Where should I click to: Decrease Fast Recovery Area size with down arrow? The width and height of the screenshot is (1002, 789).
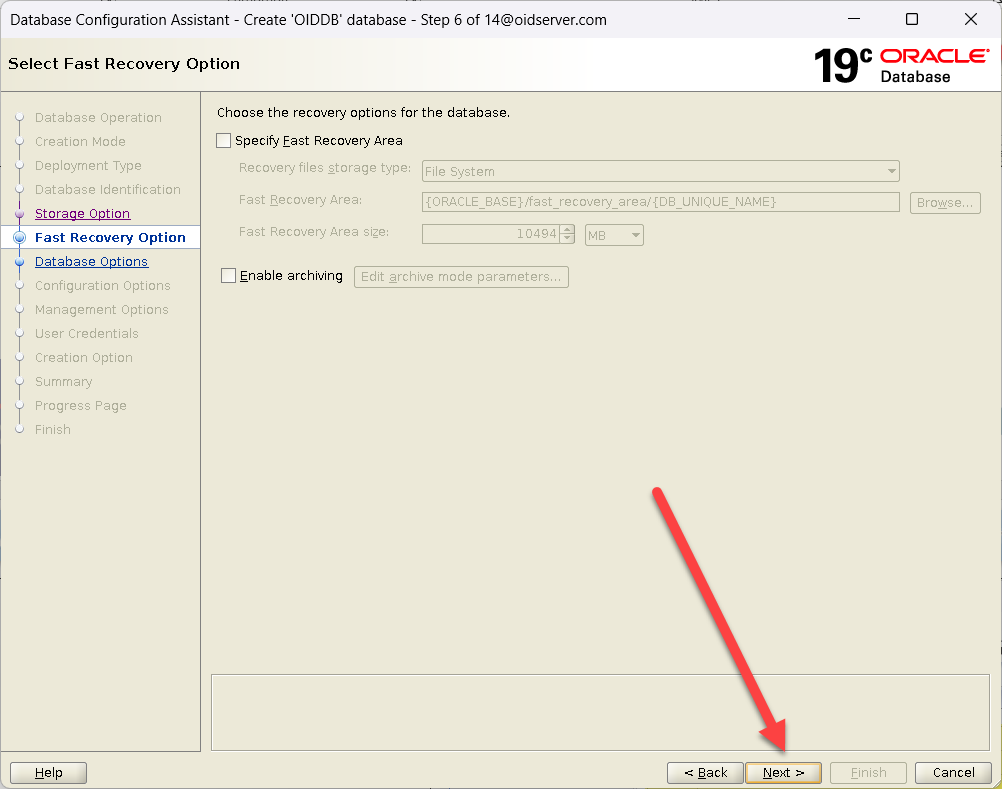coord(567,240)
